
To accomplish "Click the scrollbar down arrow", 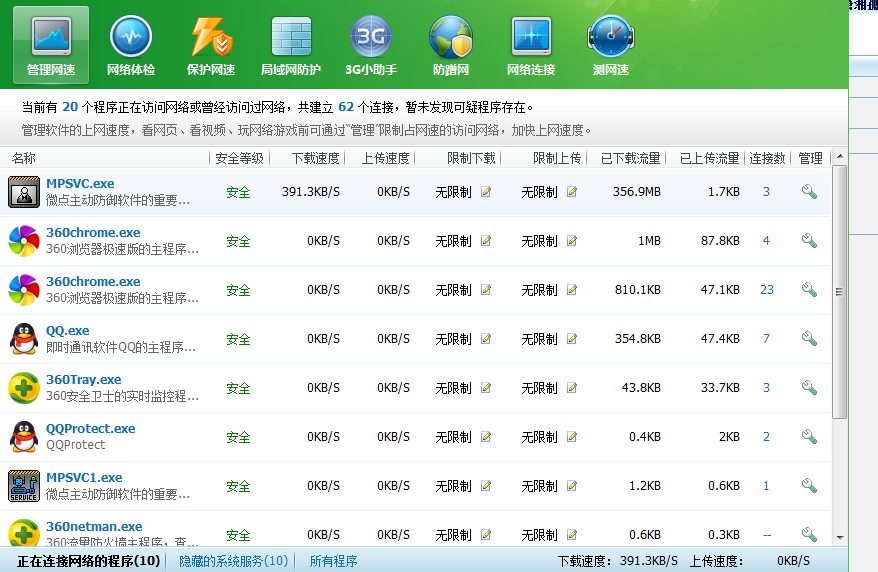I will pyautogui.click(x=840, y=537).
